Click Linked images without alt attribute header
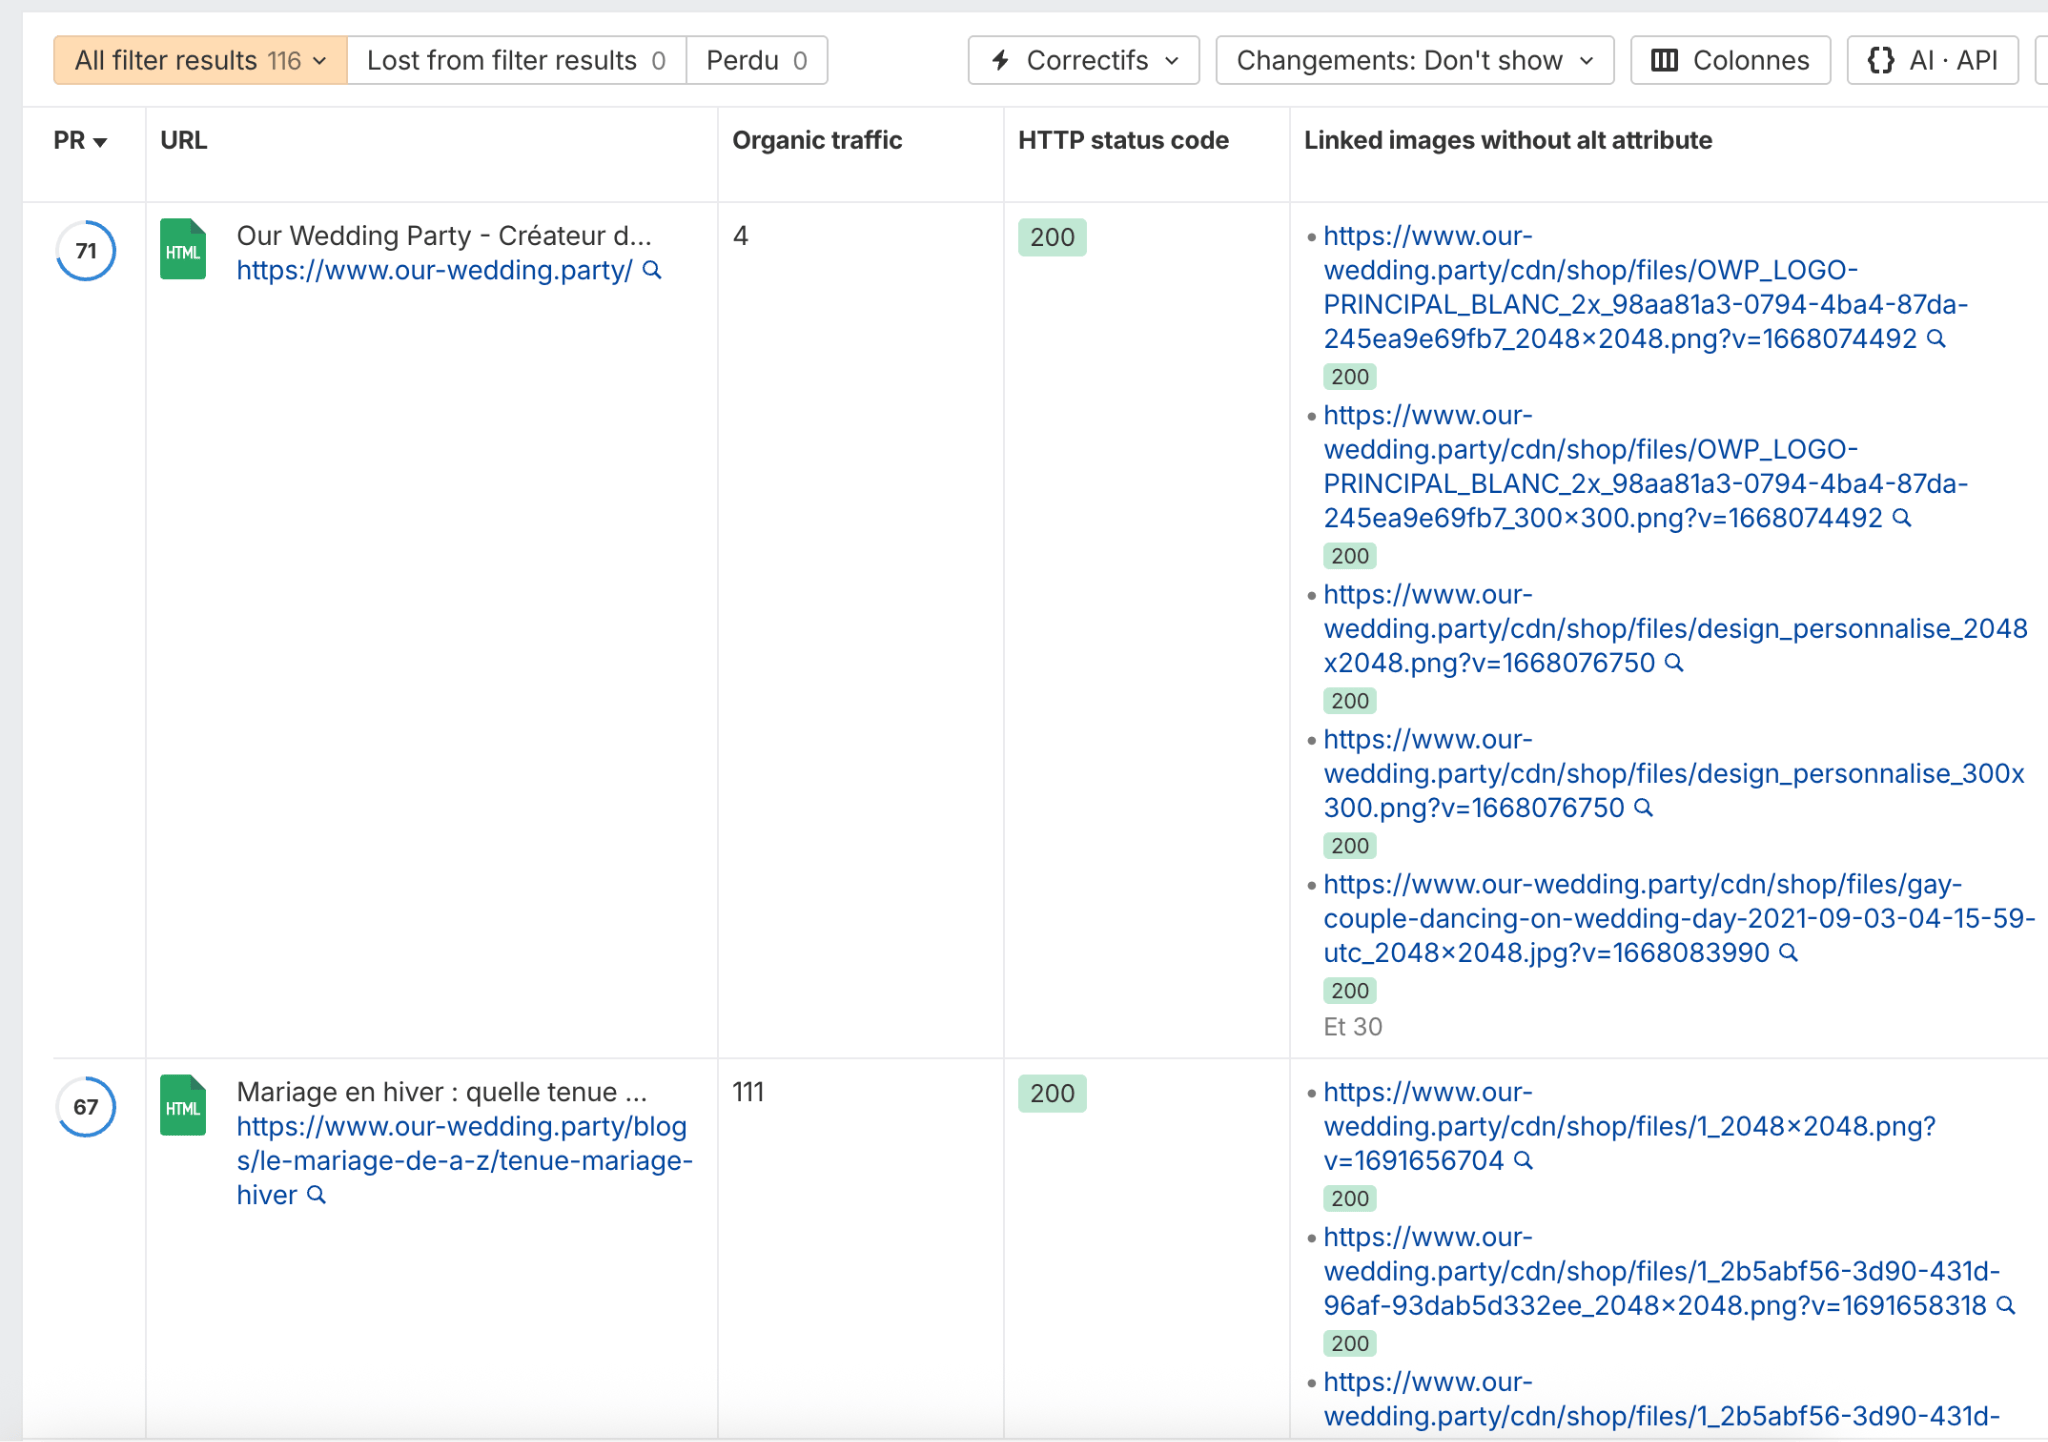 click(x=1508, y=141)
